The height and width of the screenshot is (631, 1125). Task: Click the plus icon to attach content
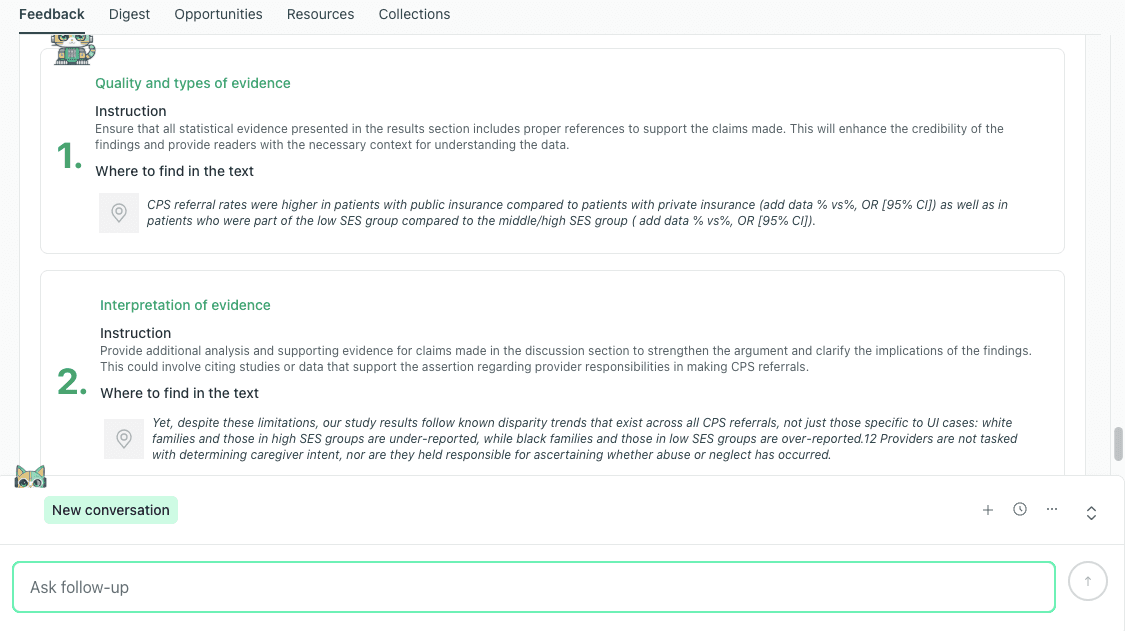coord(988,509)
